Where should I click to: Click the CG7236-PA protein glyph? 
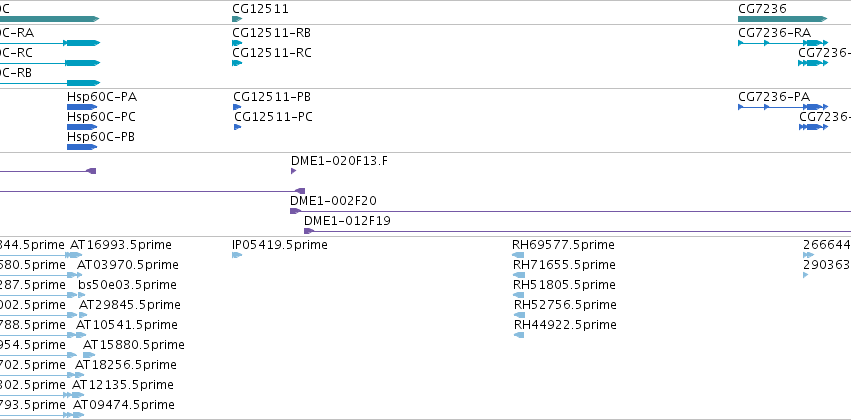tap(783, 107)
